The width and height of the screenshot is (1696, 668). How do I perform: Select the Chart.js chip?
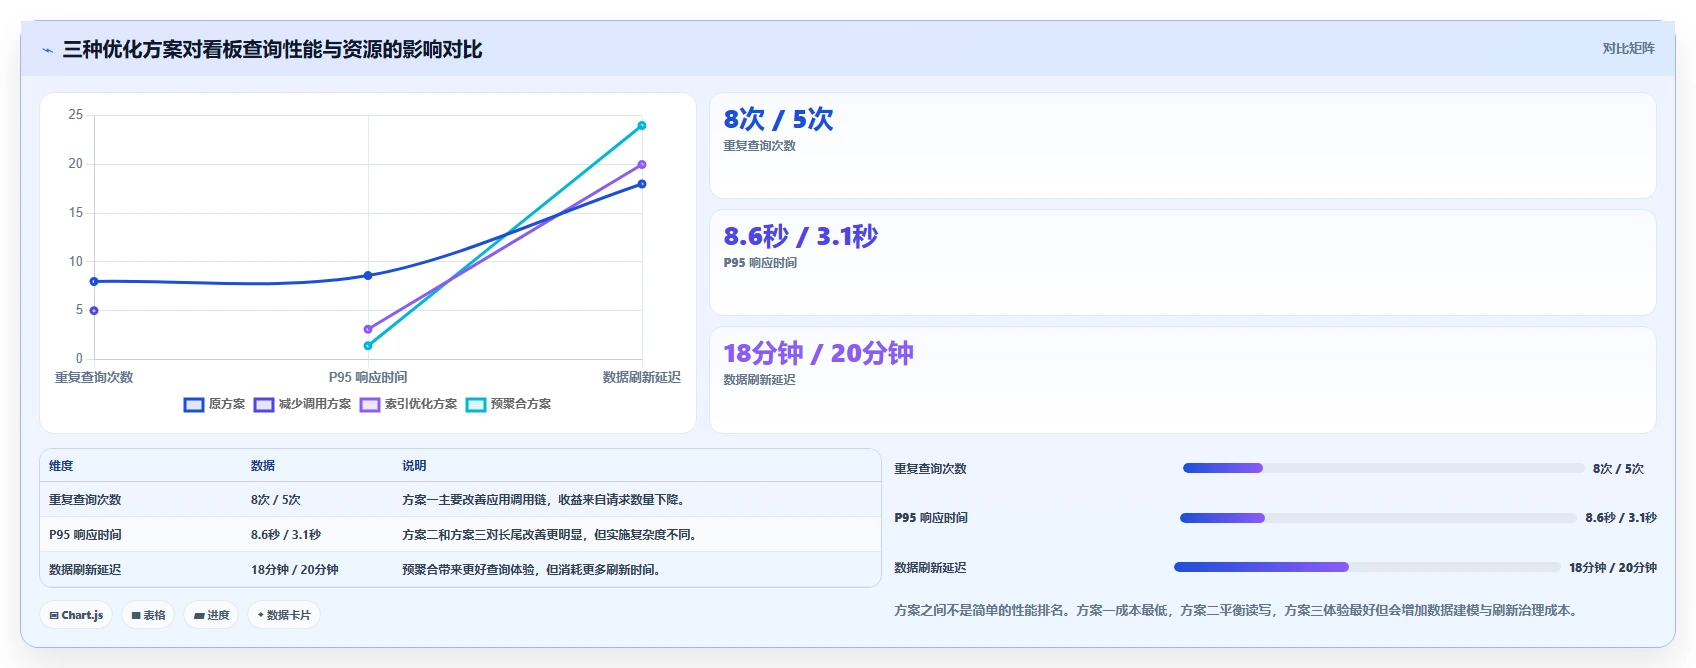click(x=77, y=615)
